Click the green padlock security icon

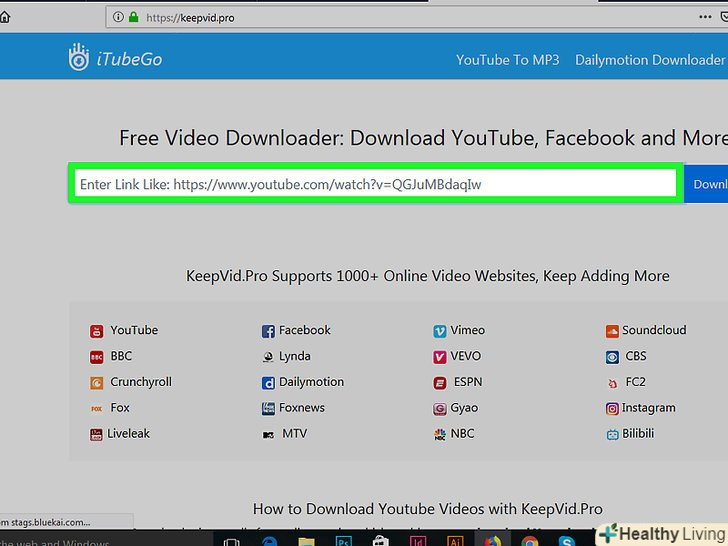(134, 18)
